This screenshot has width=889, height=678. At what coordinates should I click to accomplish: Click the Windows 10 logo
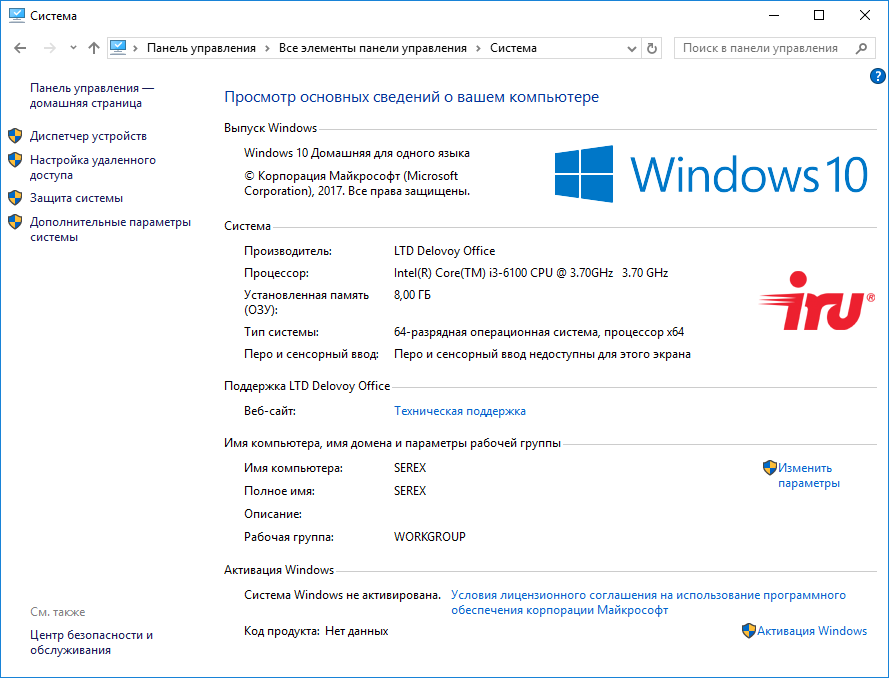click(x=711, y=174)
